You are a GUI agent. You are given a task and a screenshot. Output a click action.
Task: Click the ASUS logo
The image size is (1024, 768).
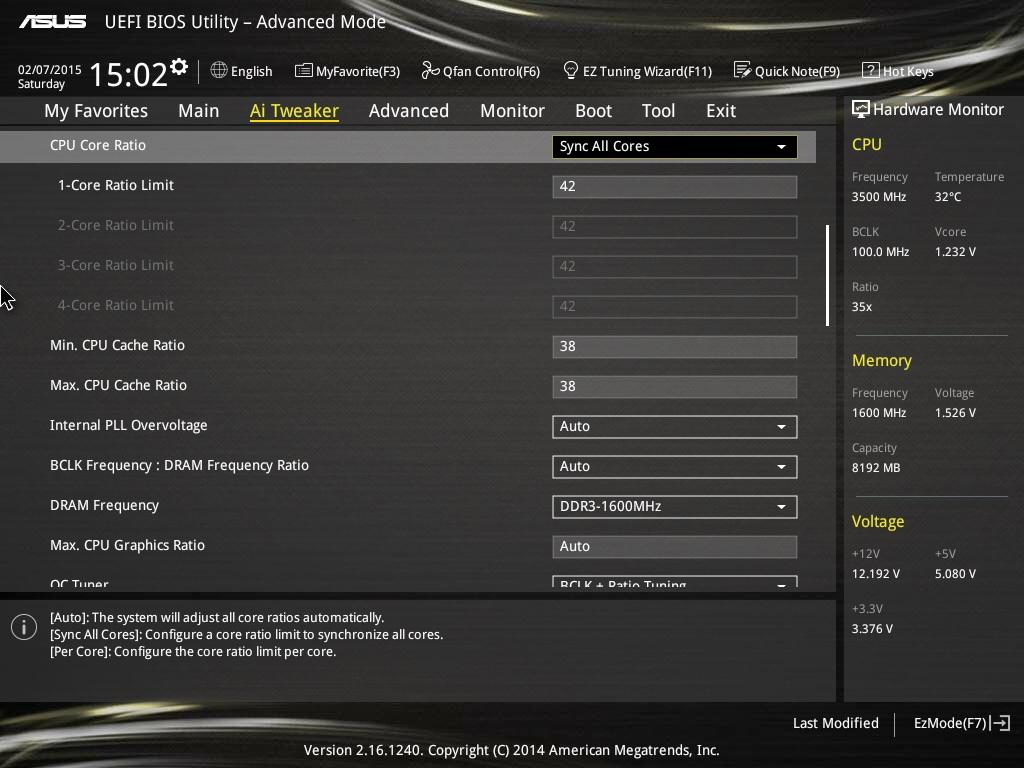click(x=52, y=22)
